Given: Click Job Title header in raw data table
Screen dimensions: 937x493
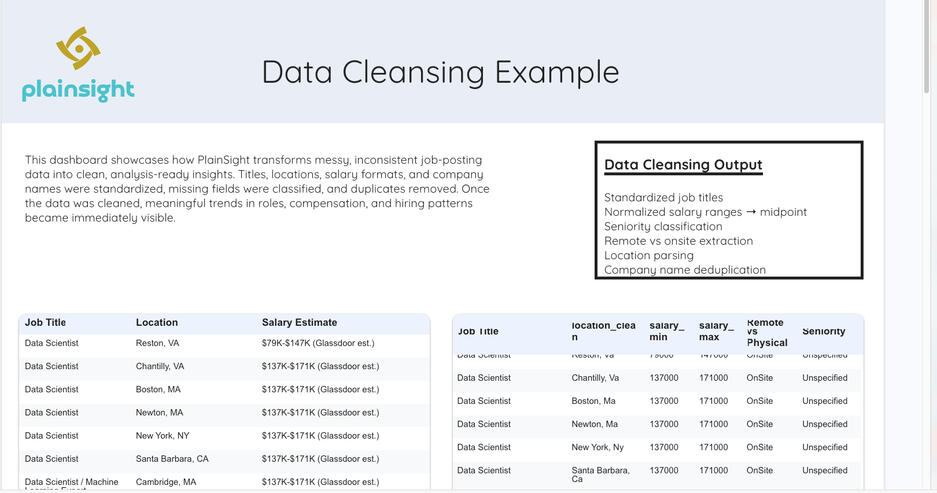Looking at the screenshot, I should click(45, 323).
